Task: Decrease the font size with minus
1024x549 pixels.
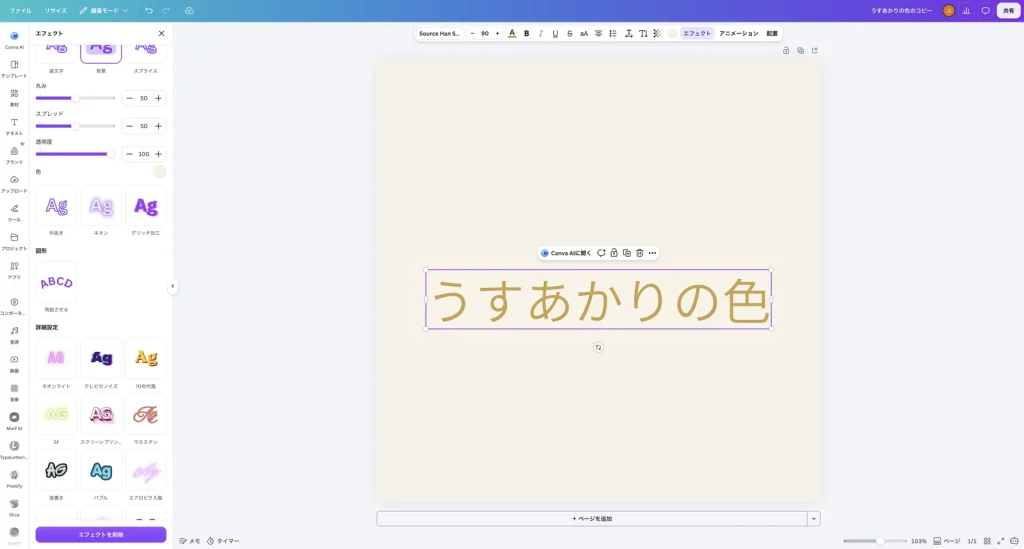Action: click(472, 33)
